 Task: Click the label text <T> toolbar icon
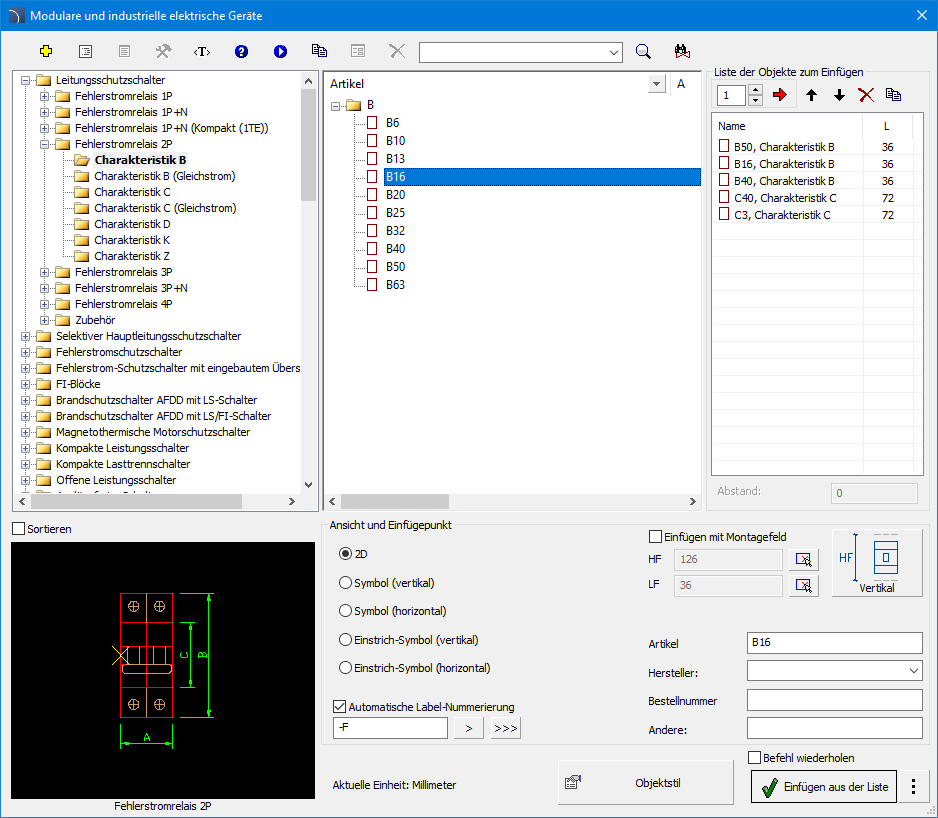[202, 51]
